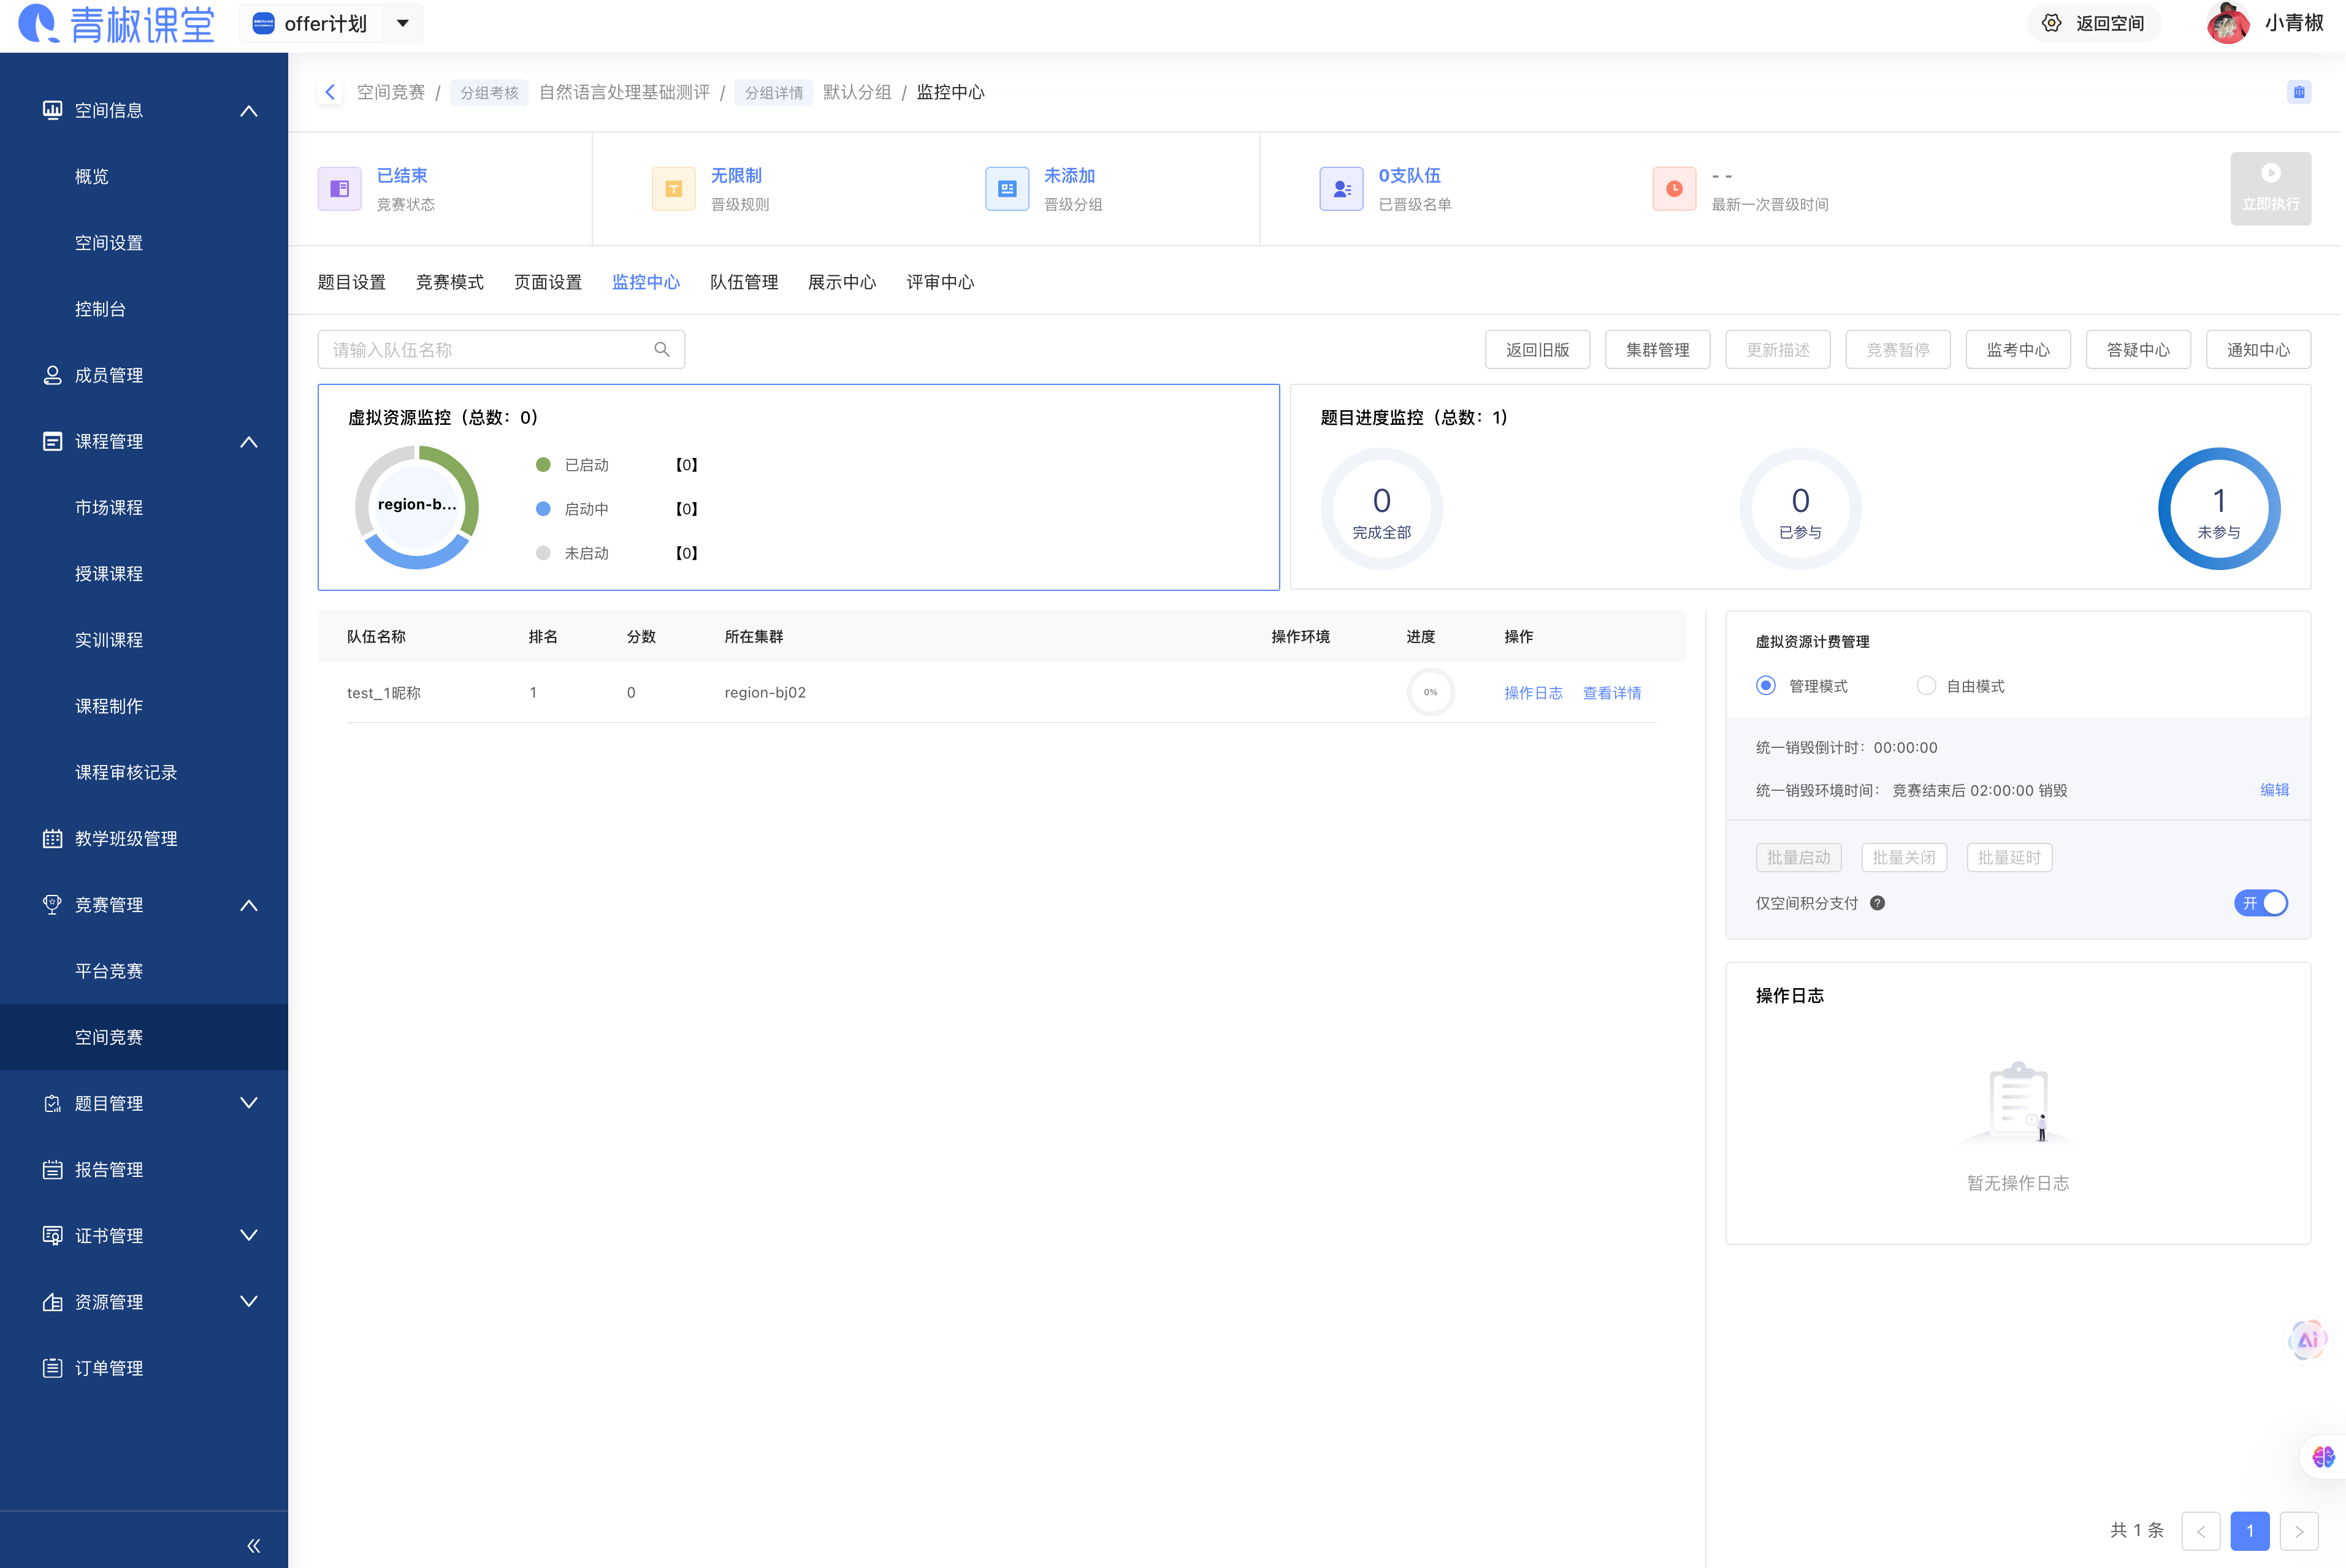
Task: Collapse sidebar with double-chevron icon
Action: tap(253, 1545)
